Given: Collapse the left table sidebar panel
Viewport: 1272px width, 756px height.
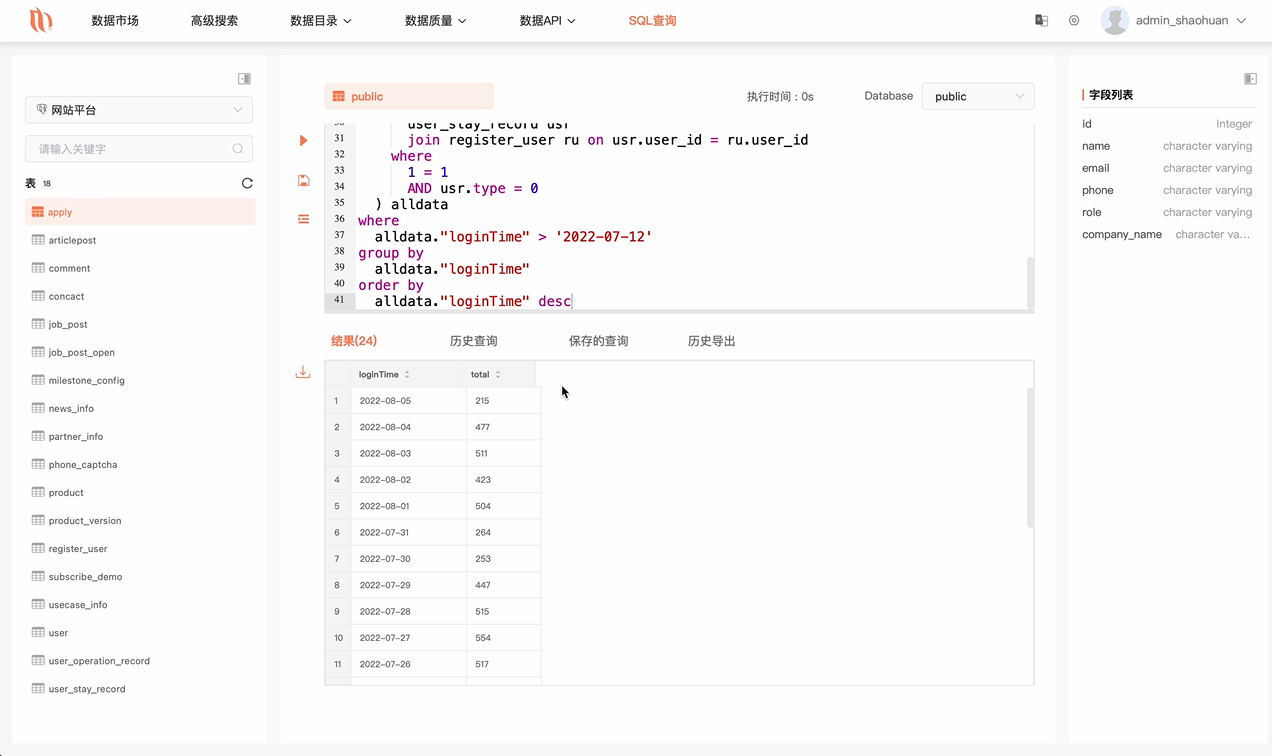Looking at the screenshot, I should click(244, 78).
